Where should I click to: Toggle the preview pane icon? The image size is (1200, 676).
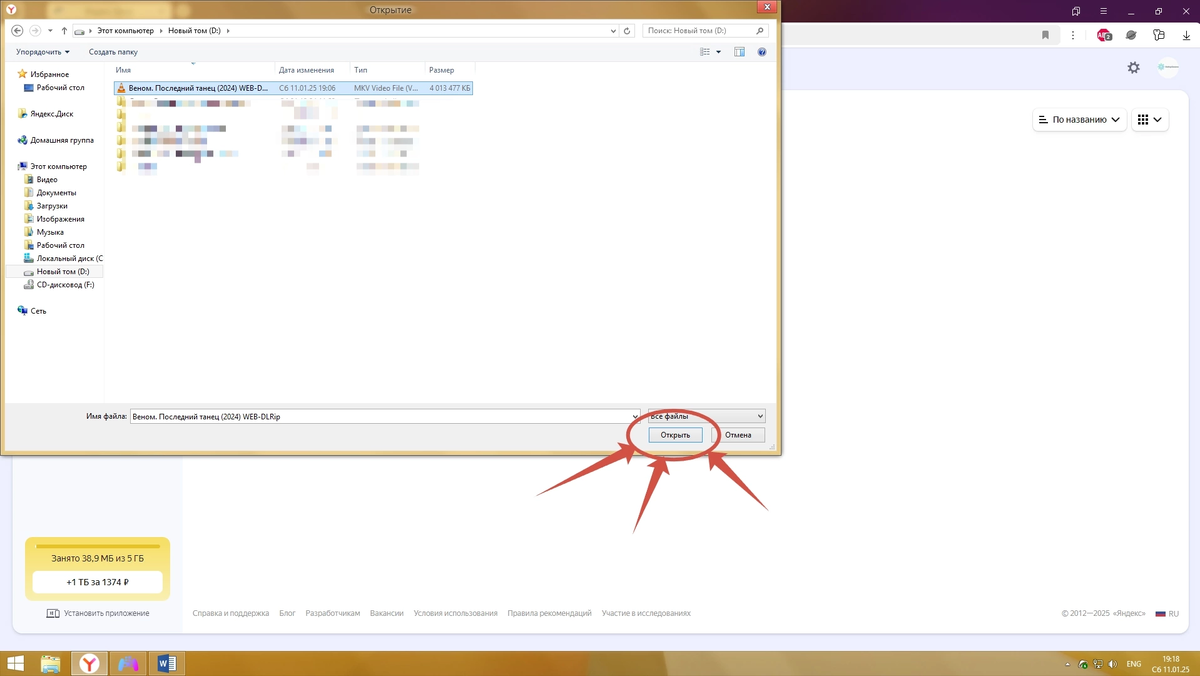click(x=740, y=52)
